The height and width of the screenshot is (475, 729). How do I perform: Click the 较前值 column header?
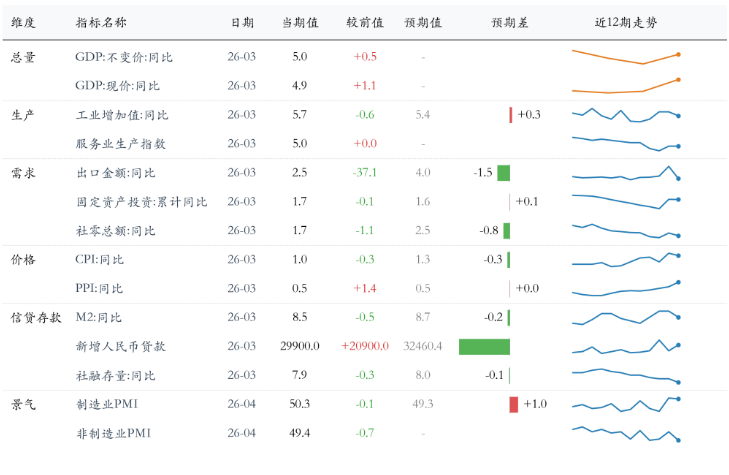(365, 22)
